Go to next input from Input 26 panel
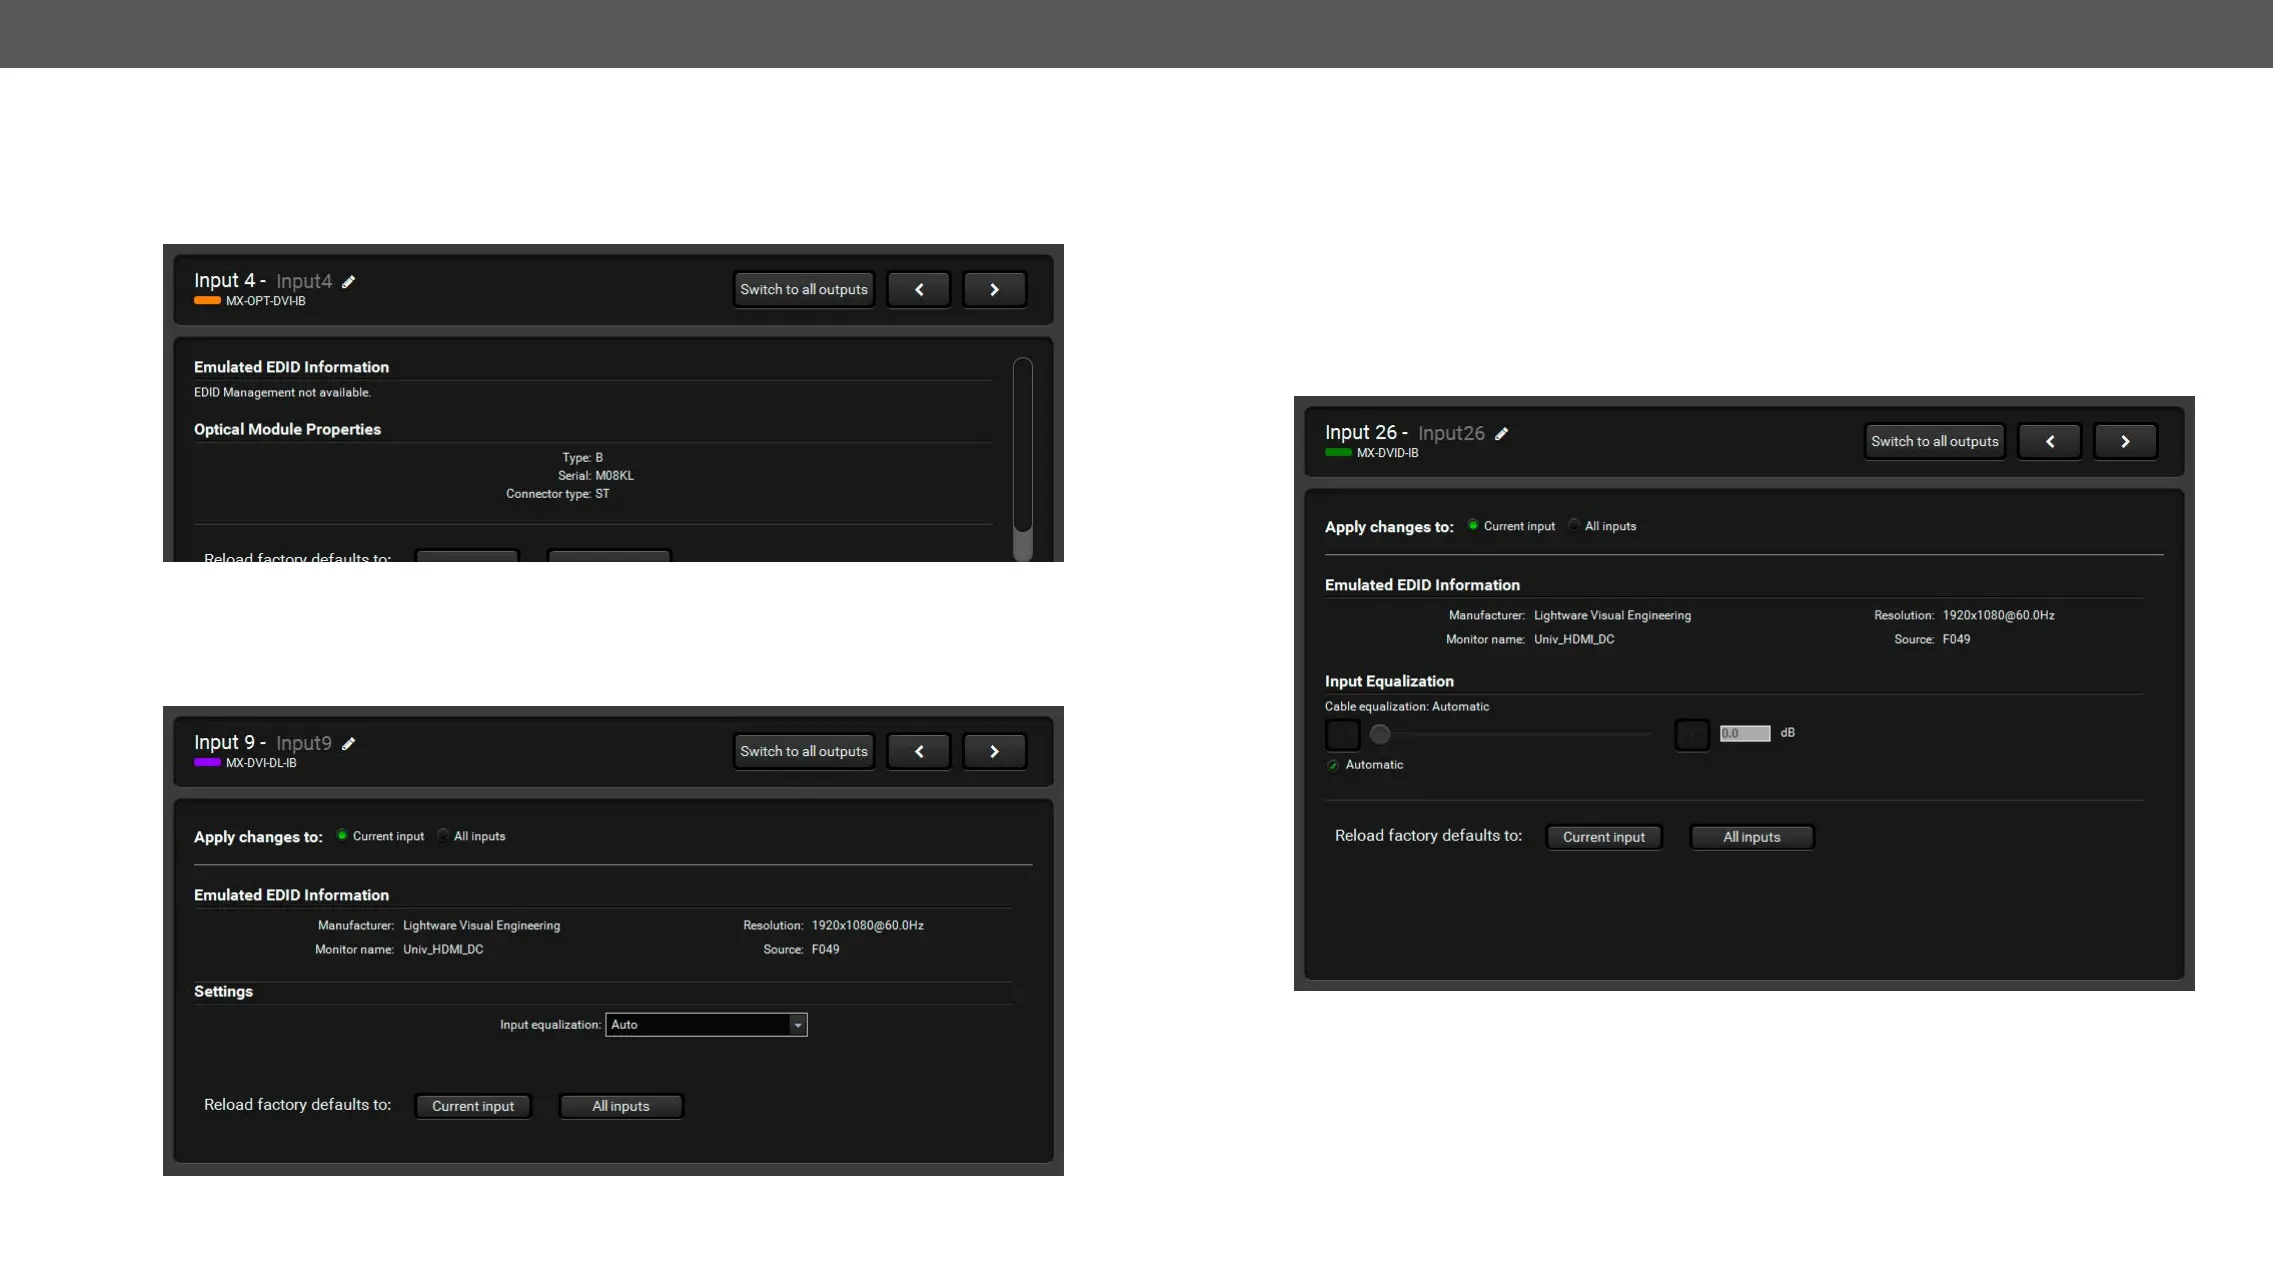 point(2125,442)
